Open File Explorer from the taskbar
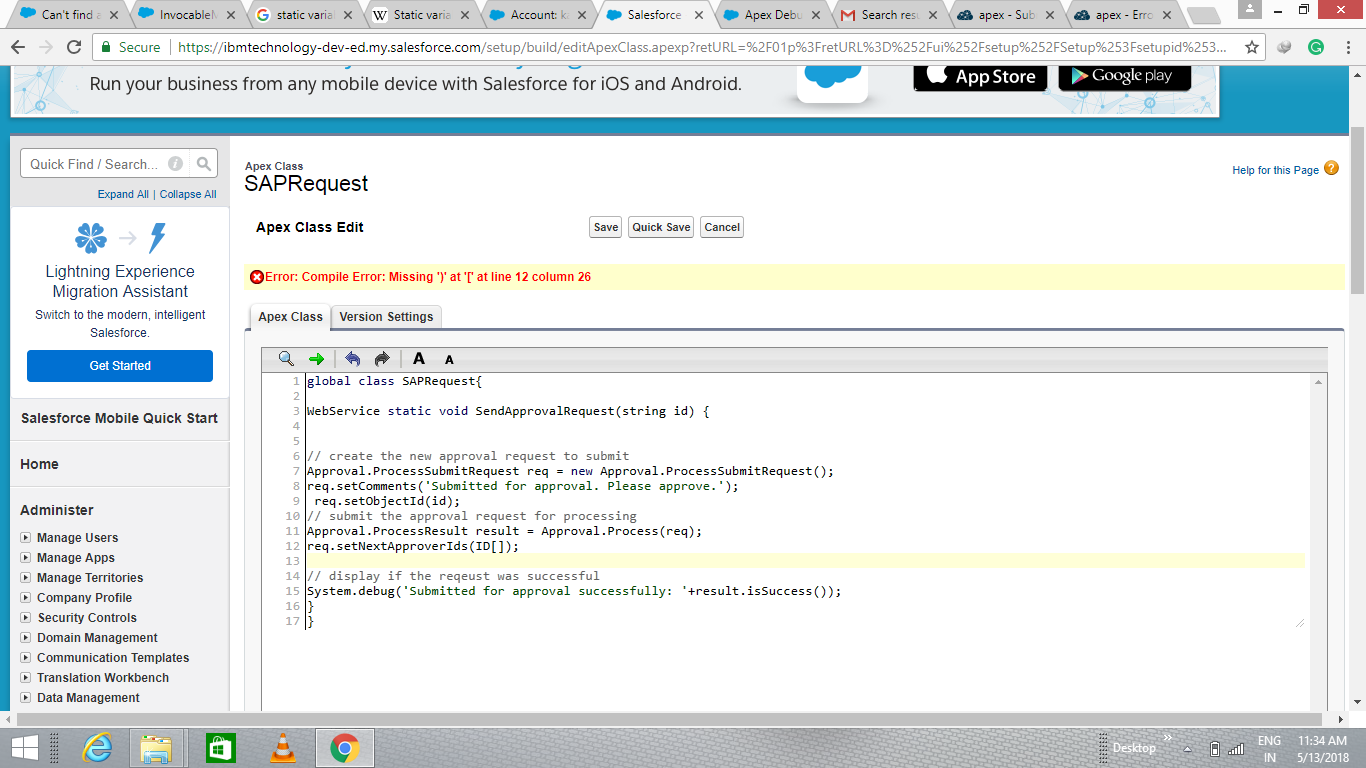This screenshot has width=1366, height=768. click(x=157, y=748)
